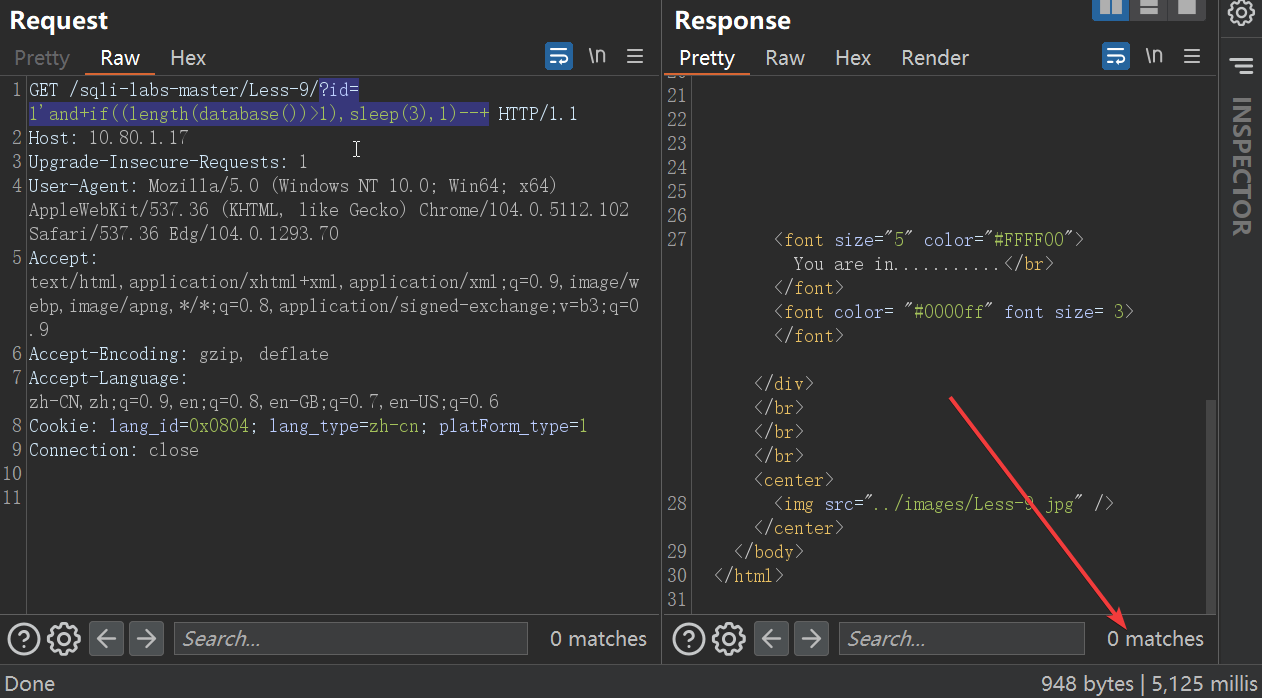
Task: Open the Response Render tab
Action: pos(935,58)
